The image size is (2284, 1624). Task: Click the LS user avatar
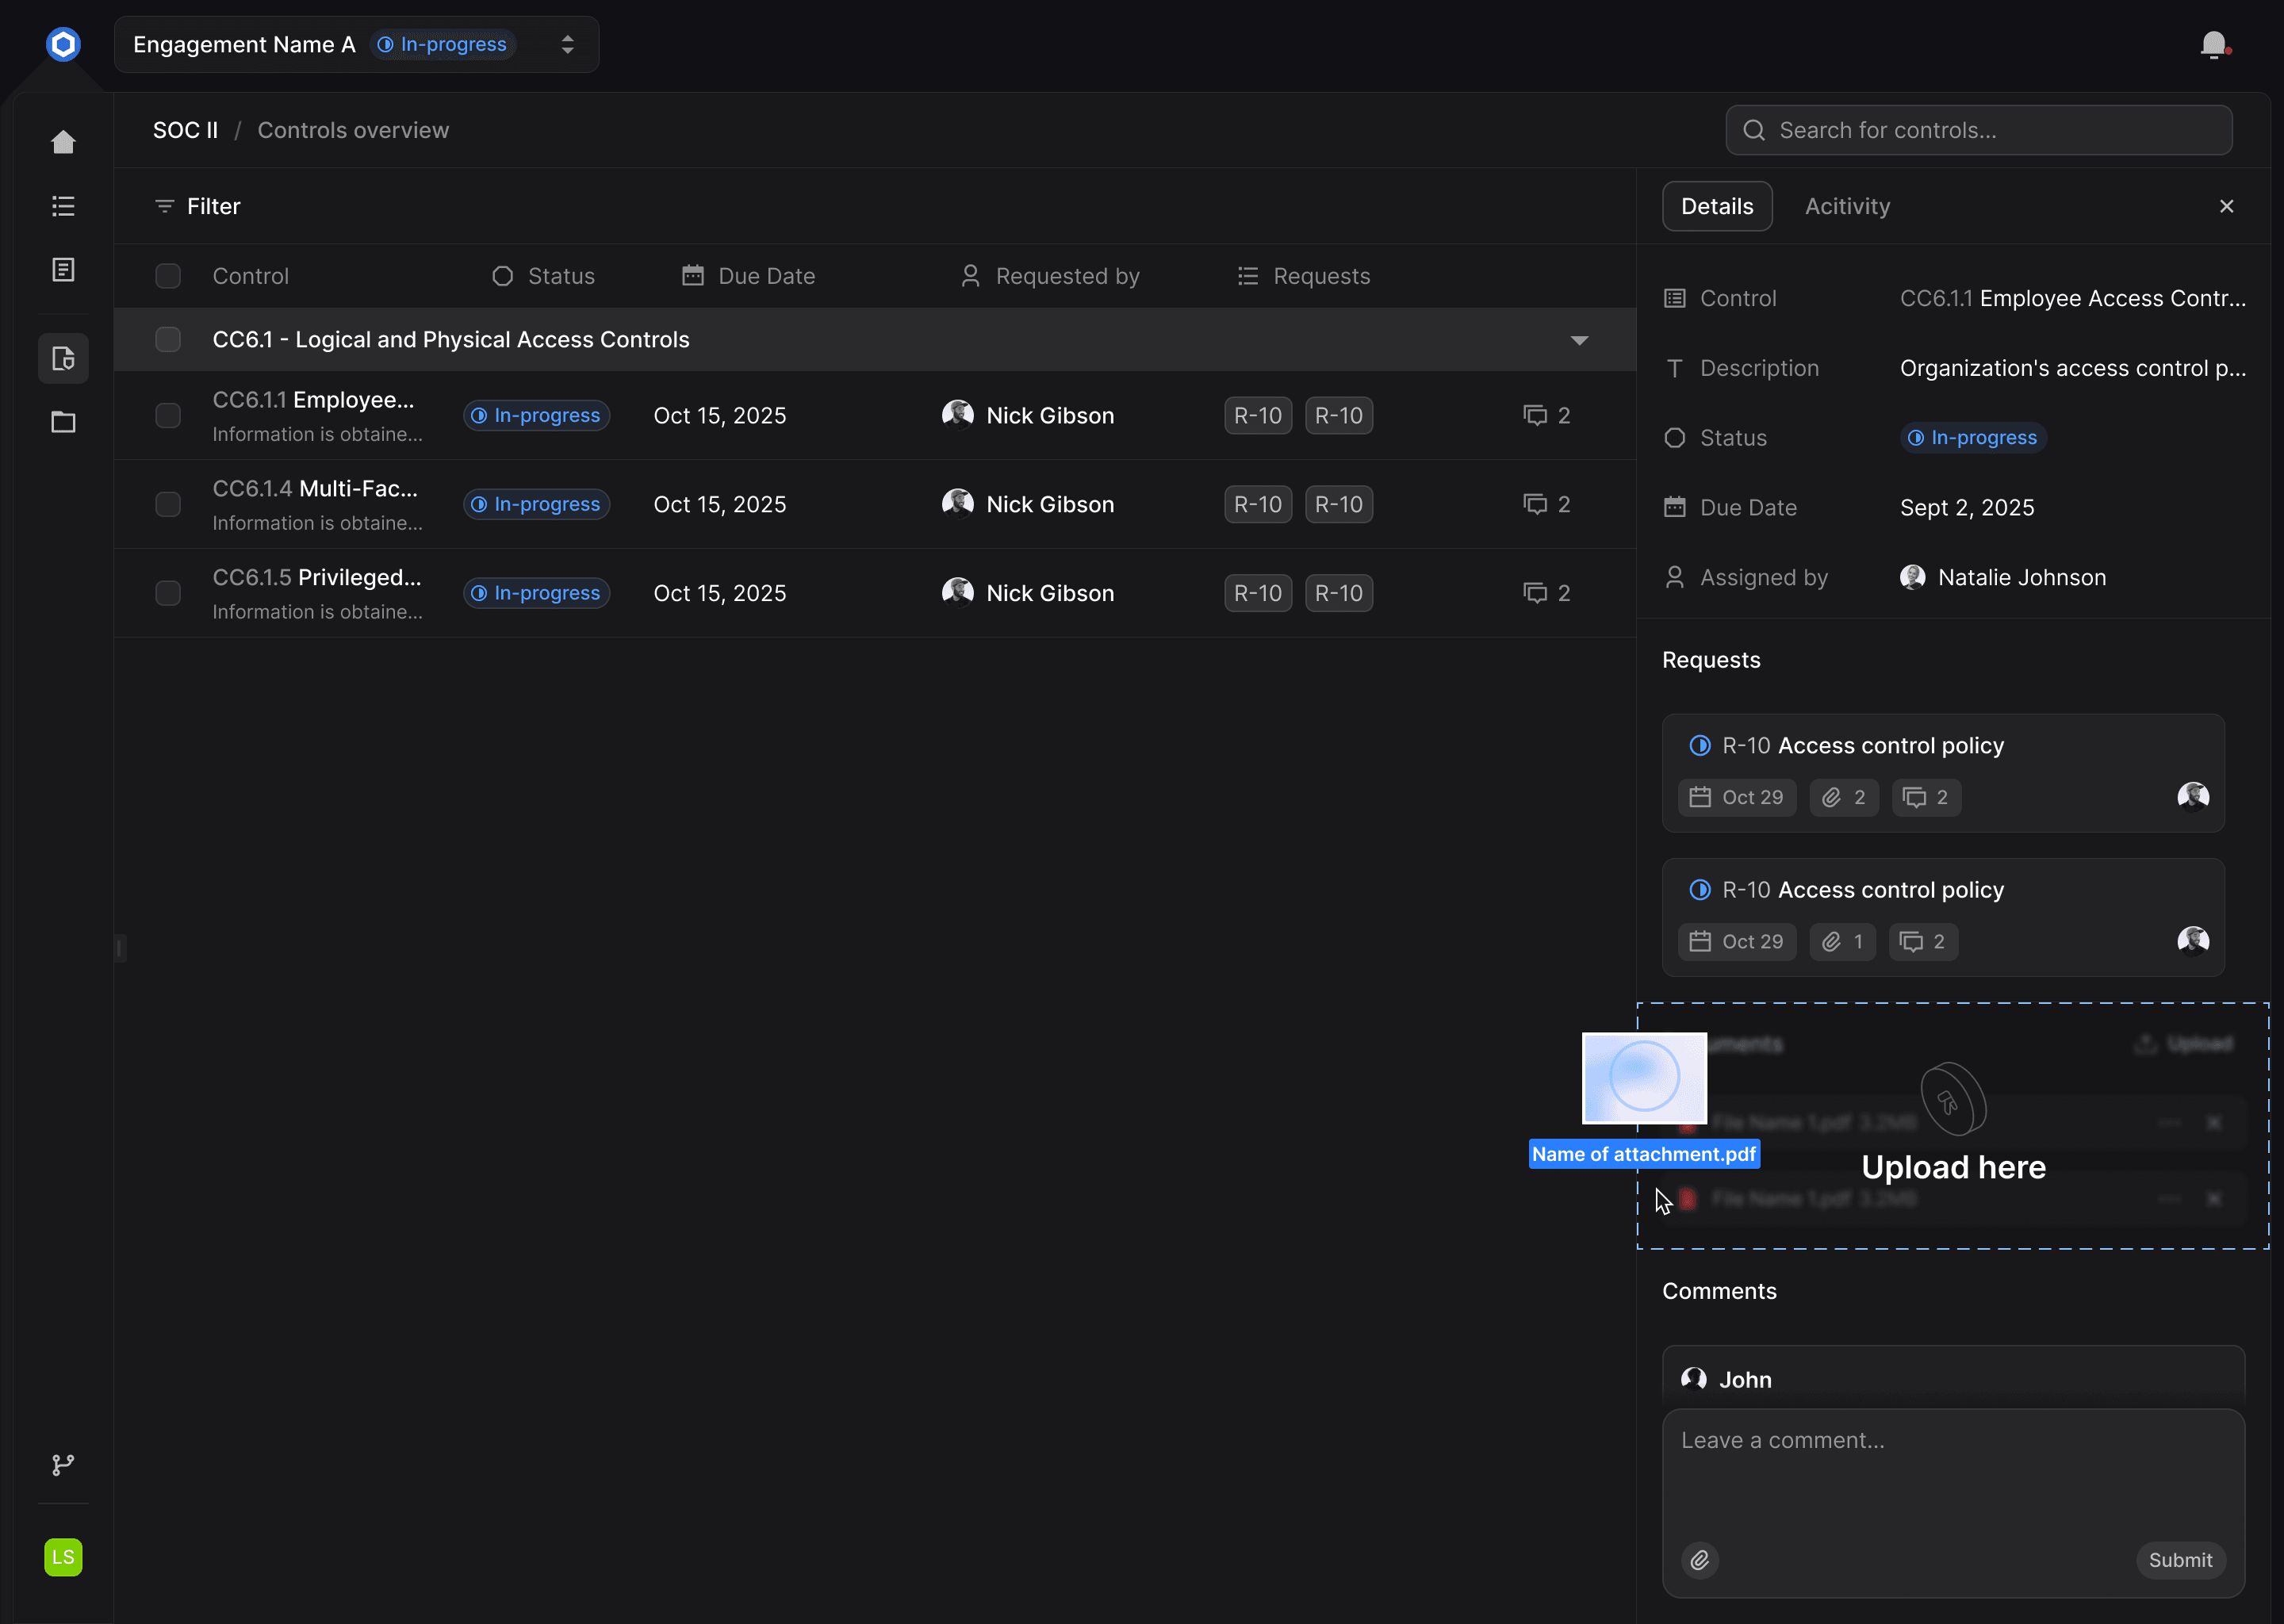63,1557
